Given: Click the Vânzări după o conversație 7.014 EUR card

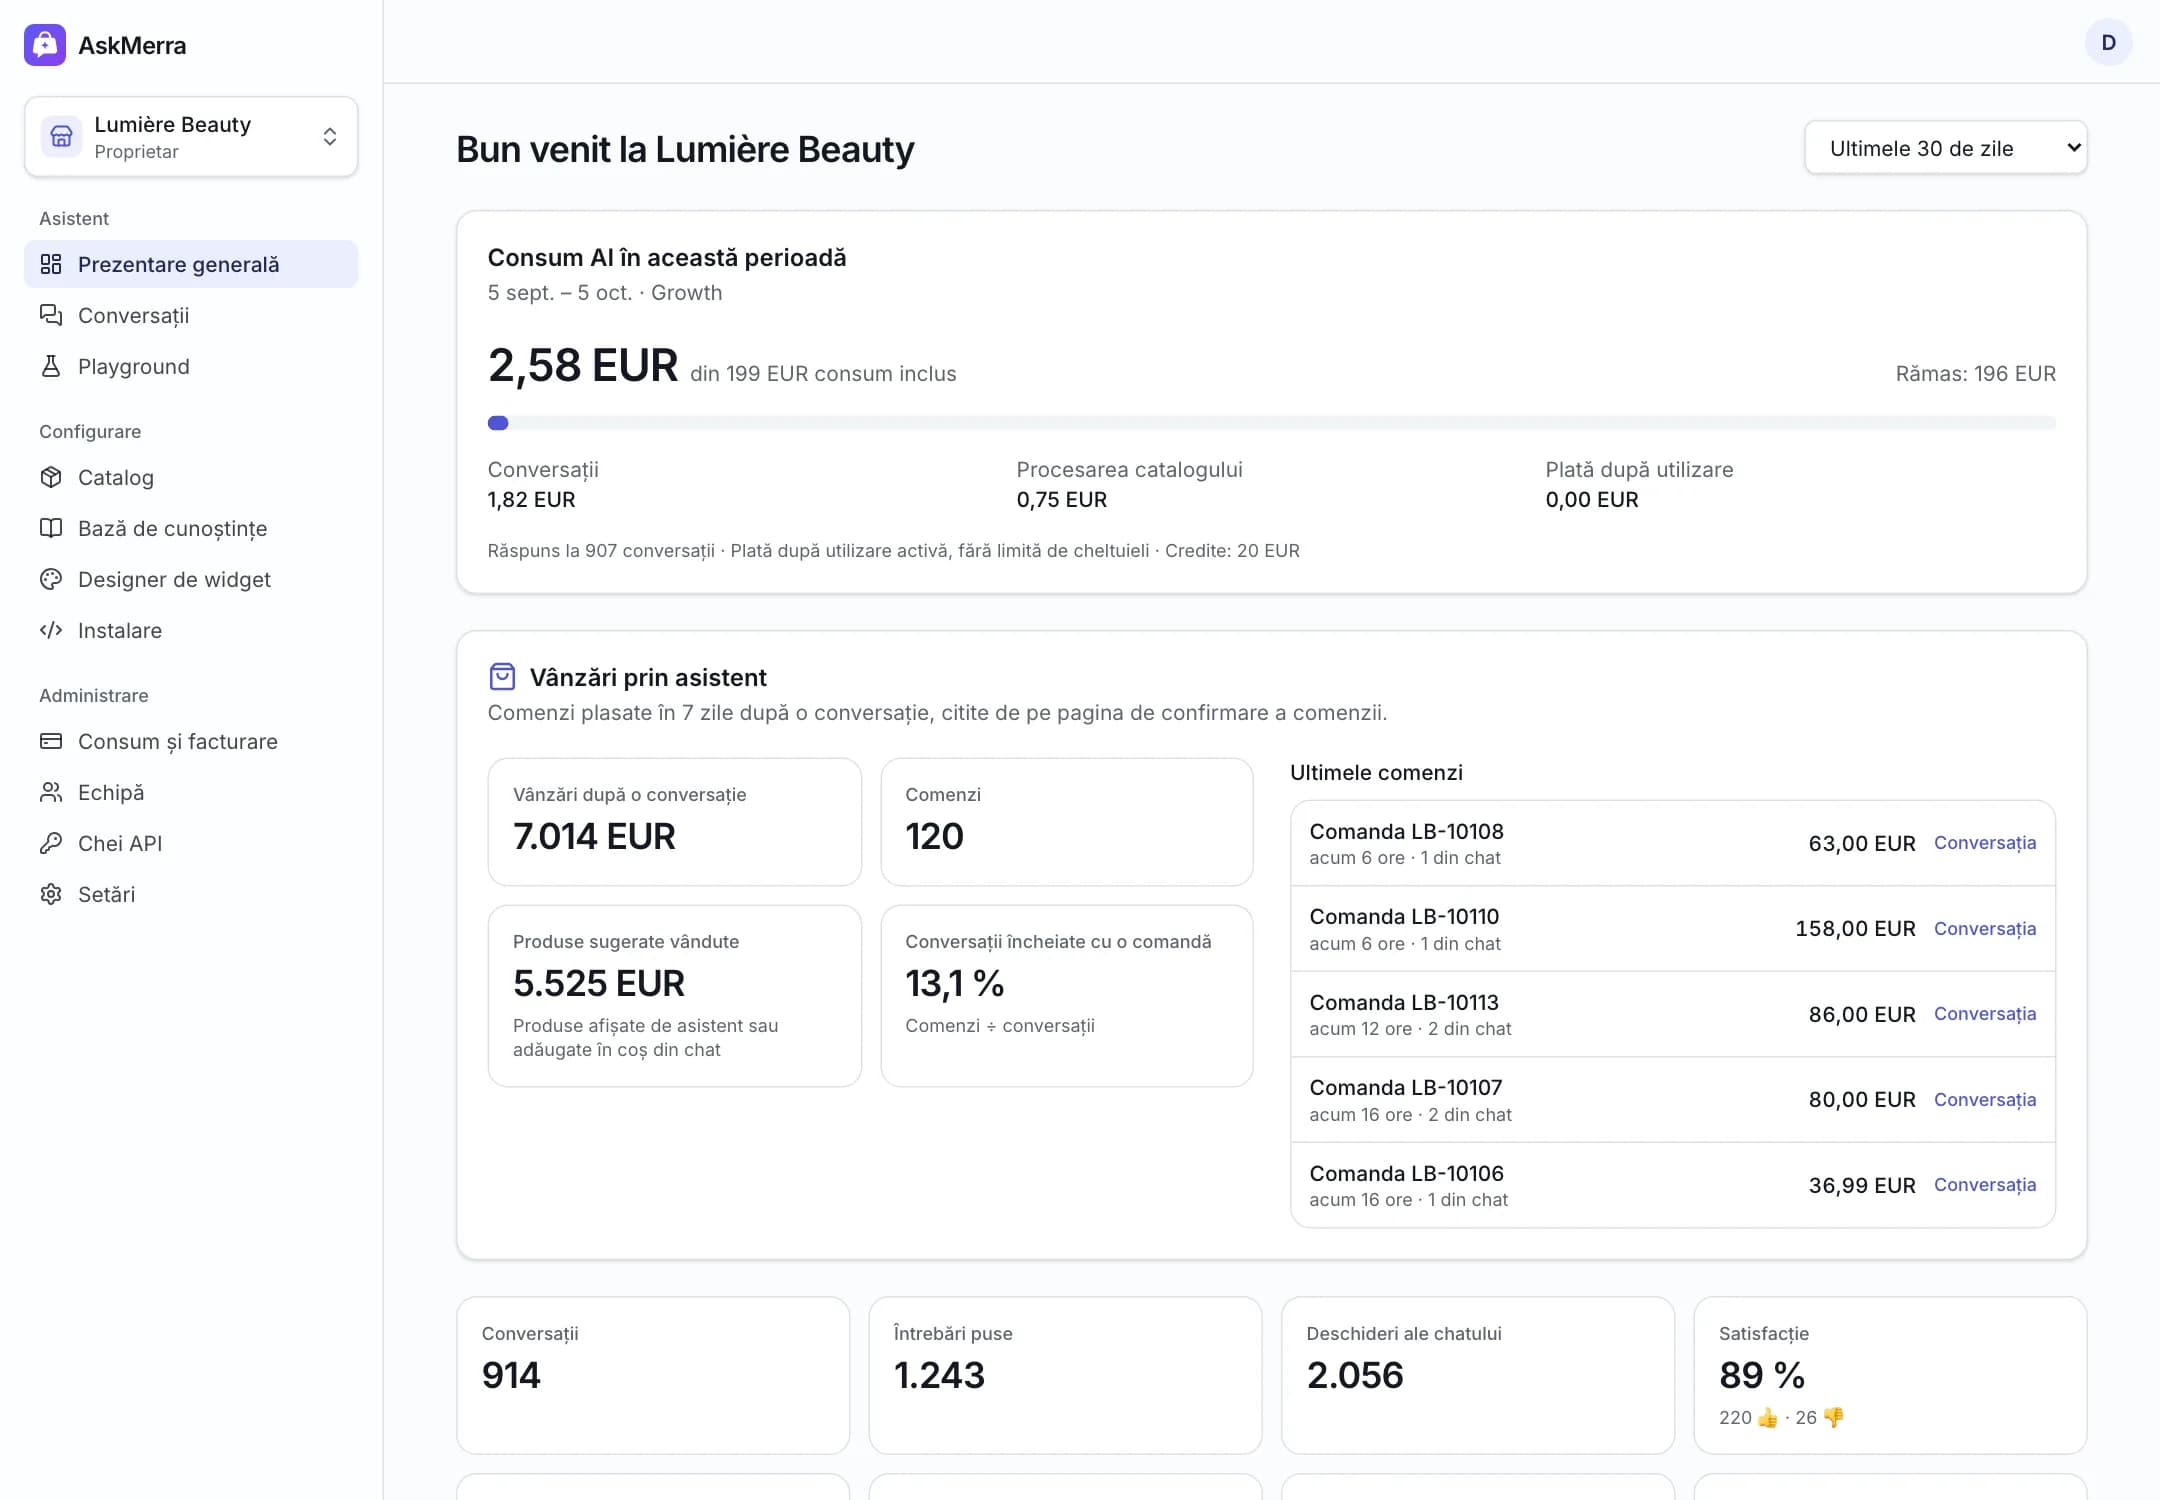Looking at the screenshot, I should coord(674,822).
